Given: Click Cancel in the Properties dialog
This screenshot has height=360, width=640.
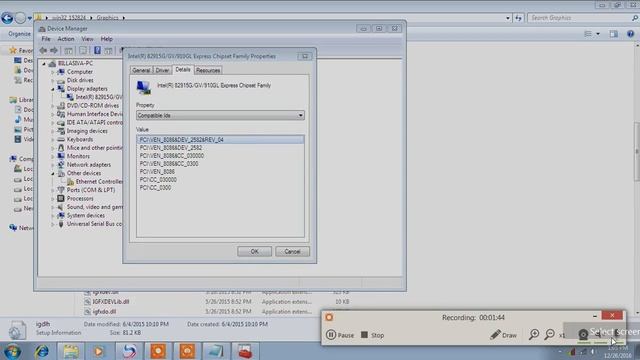Looking at the screenshot, I should pos(292,251).
